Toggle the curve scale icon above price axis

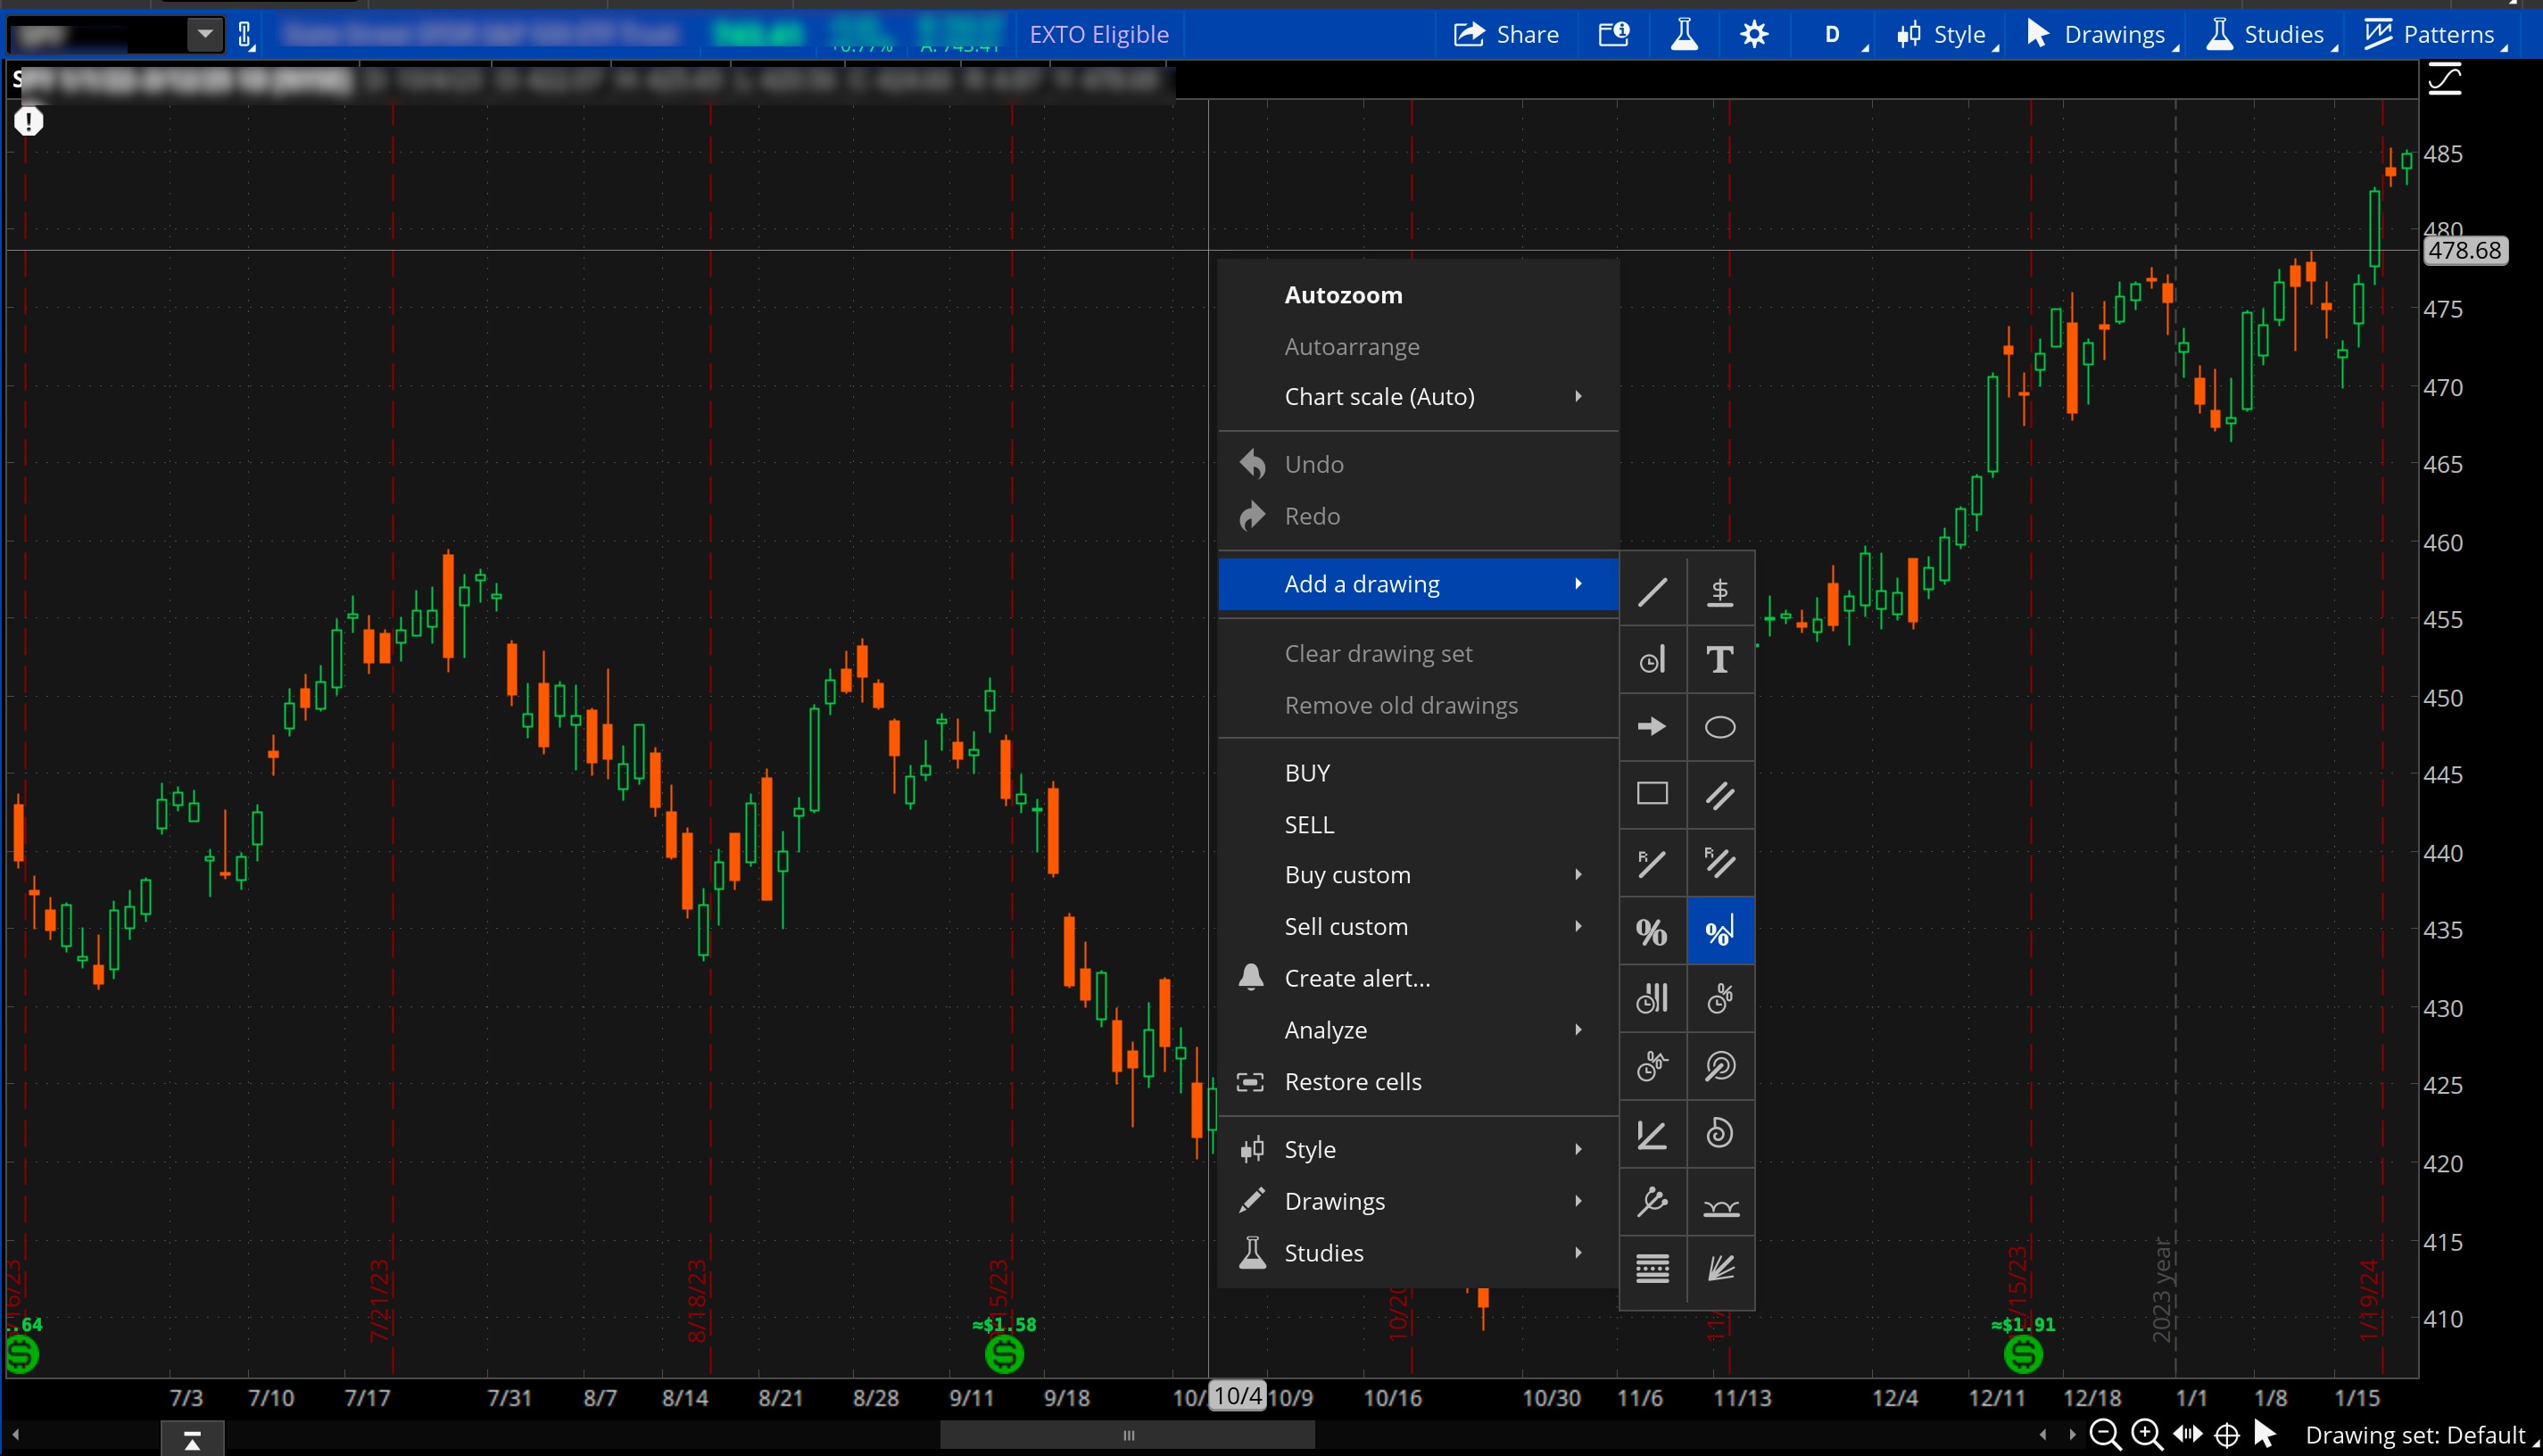tap(2445, 79)
